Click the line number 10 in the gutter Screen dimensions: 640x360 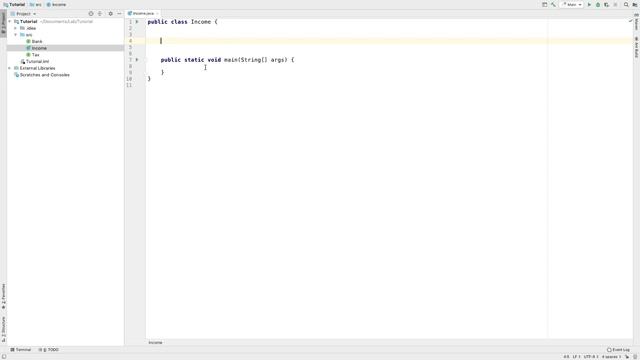(x=129, y=79)
